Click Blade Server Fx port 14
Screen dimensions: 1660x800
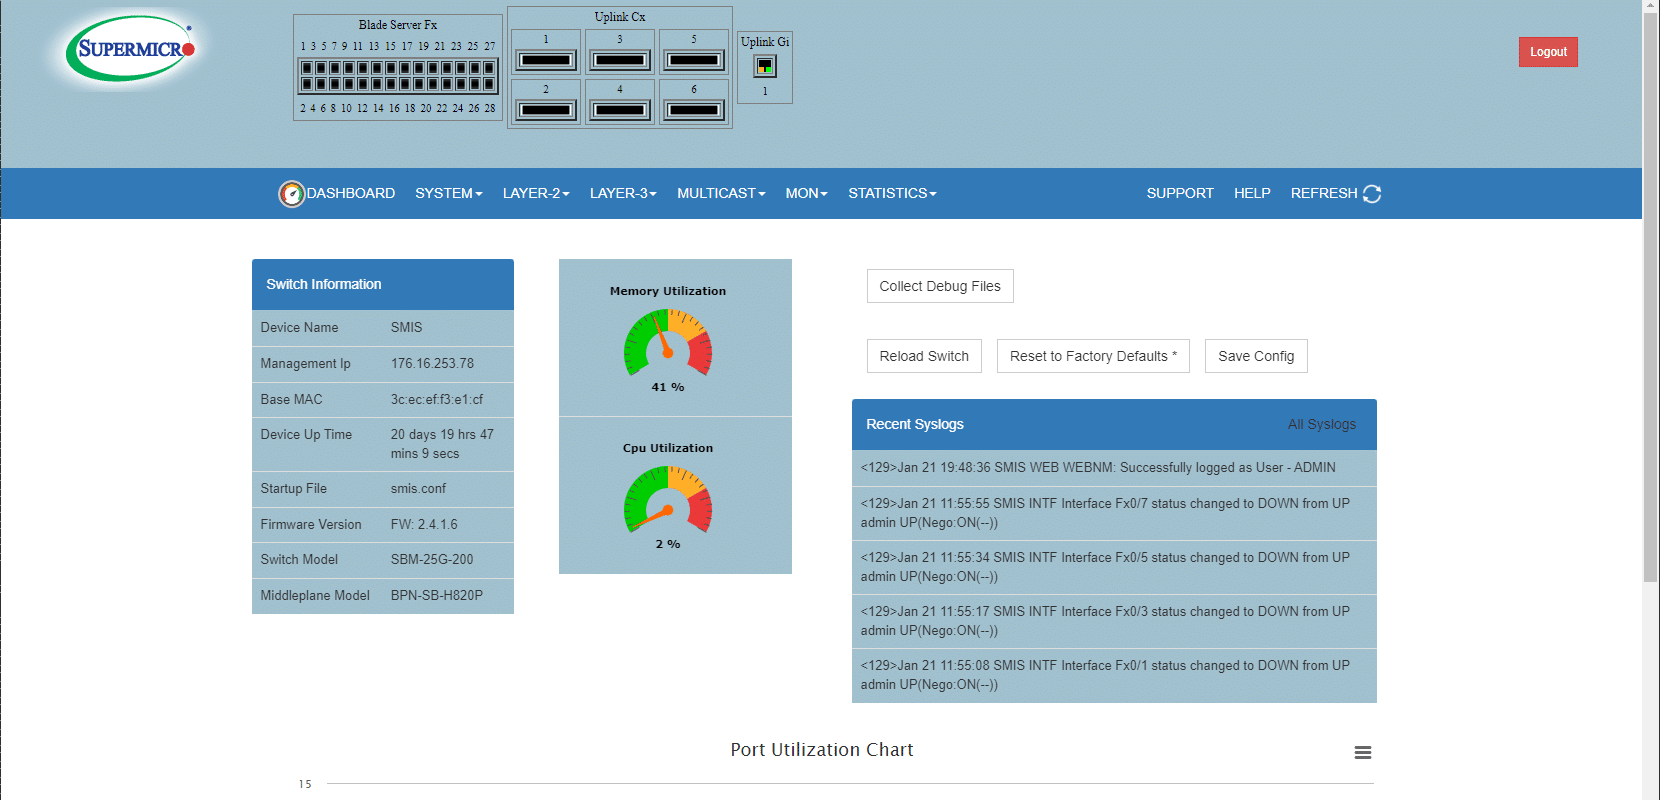(x=391, y=84)
